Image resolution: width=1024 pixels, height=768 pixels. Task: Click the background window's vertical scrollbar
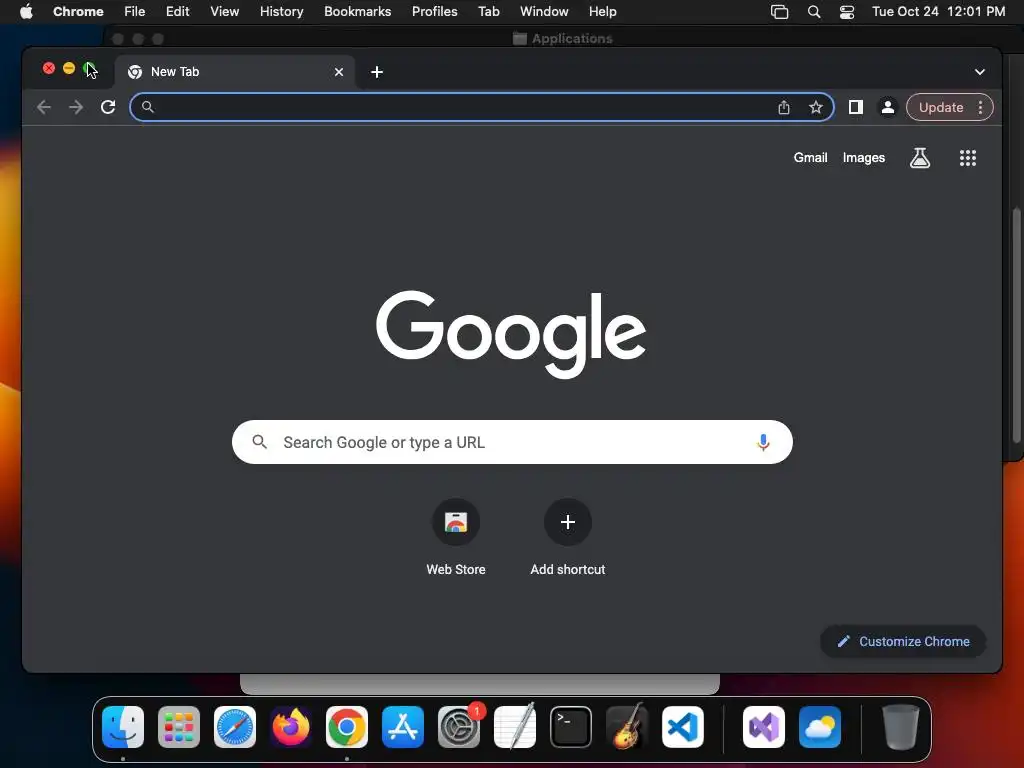pyautogui.click(x=1016, y=325)
